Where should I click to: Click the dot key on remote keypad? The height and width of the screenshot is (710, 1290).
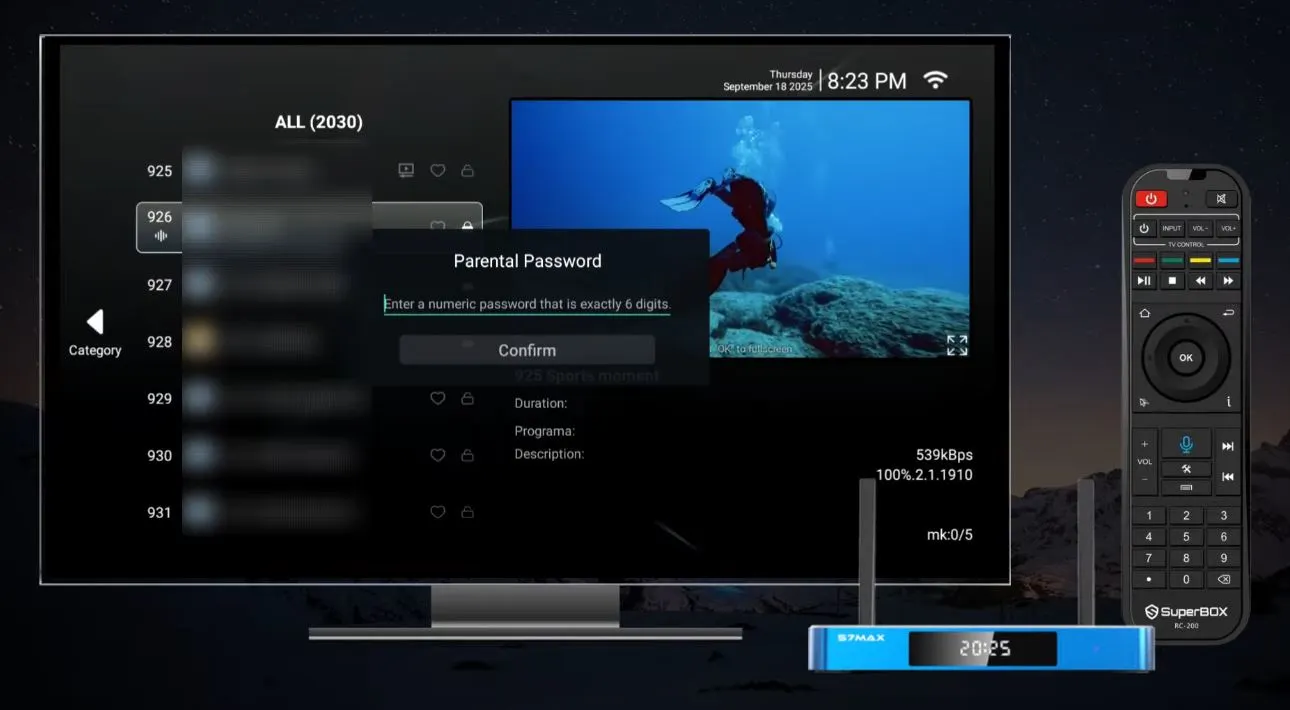(1149, 579)
